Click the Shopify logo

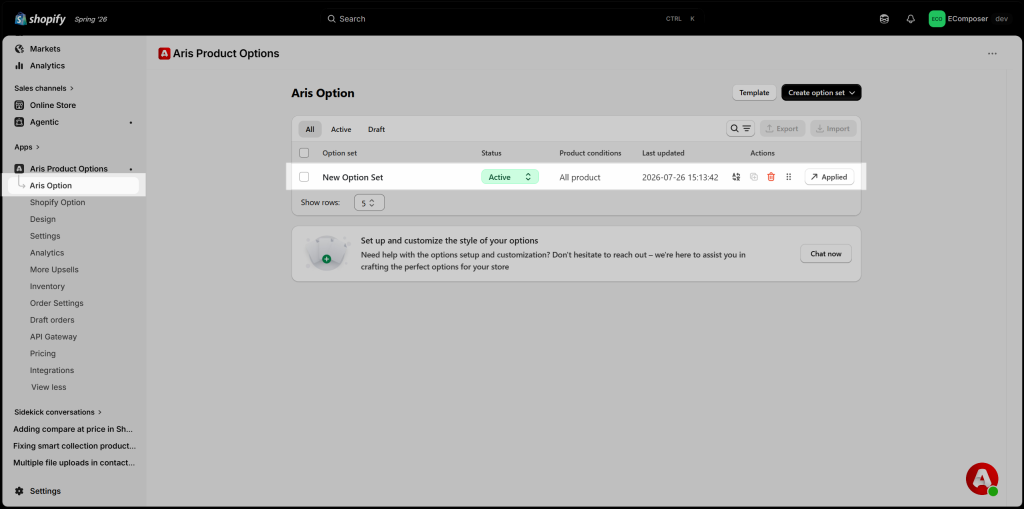[40, 18]
